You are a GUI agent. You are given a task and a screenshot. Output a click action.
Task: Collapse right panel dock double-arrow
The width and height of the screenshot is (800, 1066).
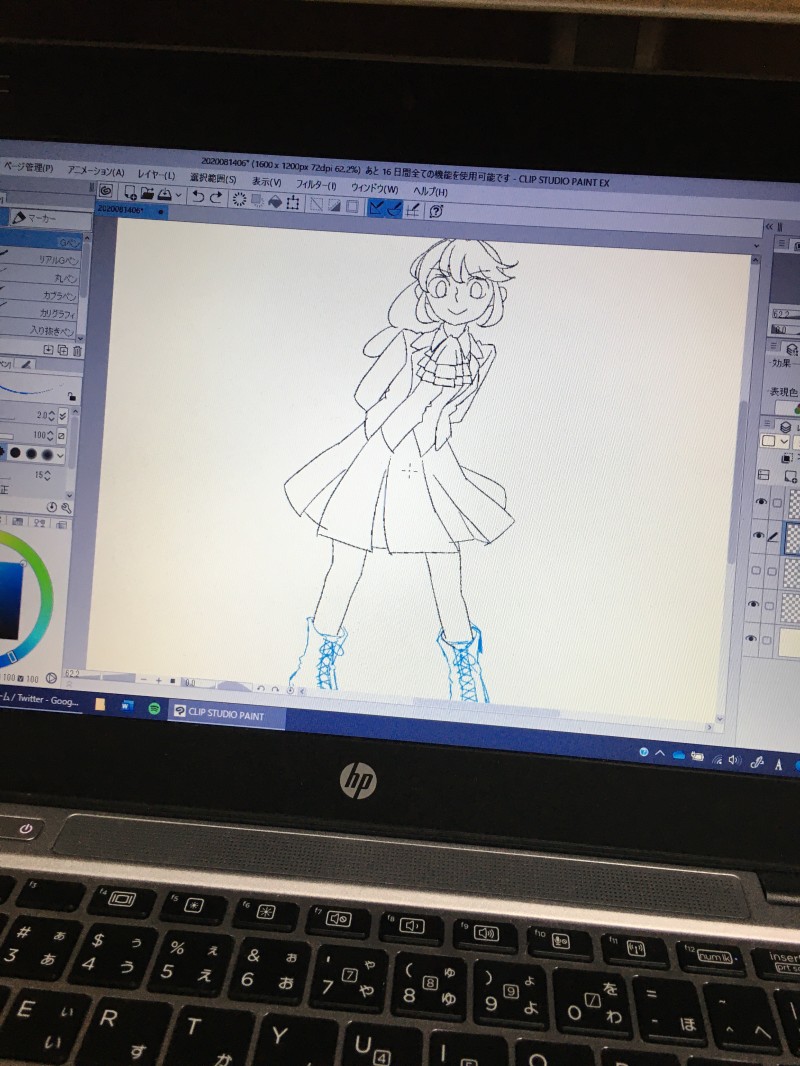769,226
